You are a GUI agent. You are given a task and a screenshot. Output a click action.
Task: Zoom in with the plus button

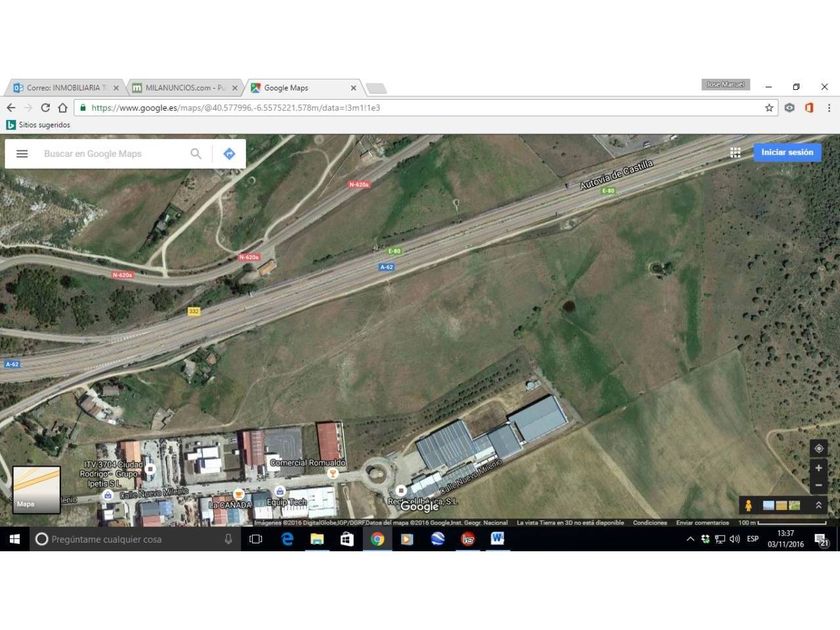[x=819, y=468]
